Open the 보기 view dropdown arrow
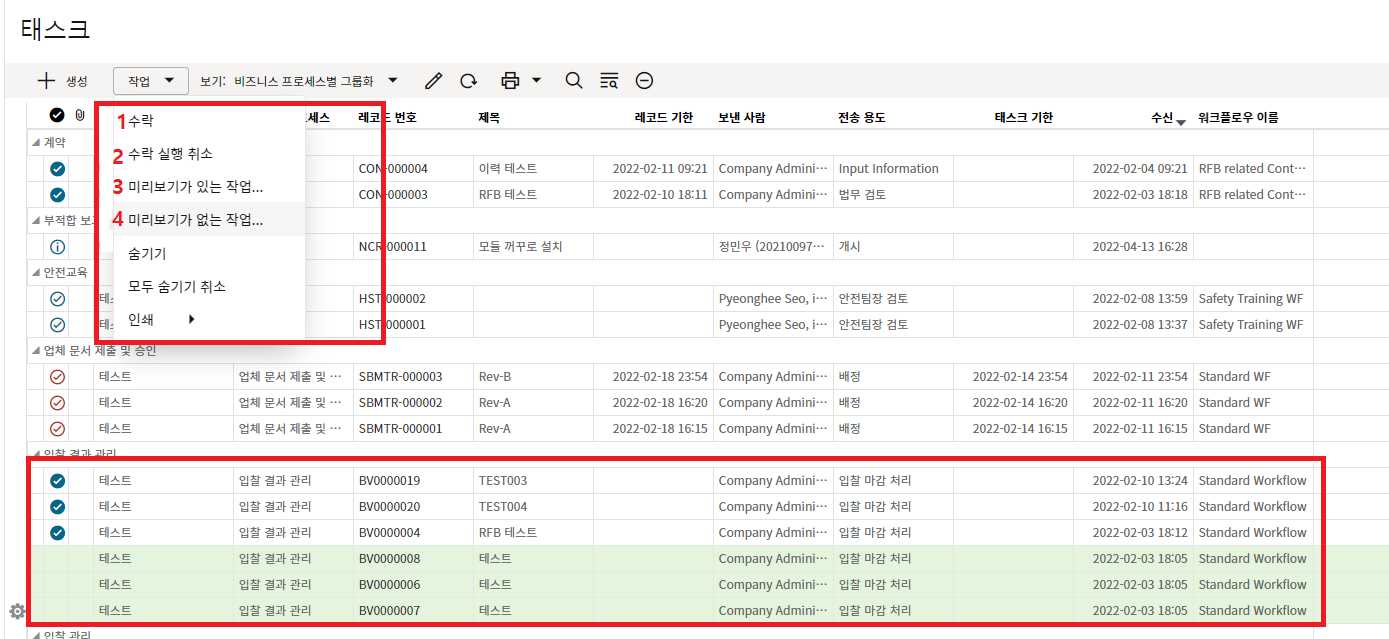1389x639 pixels. 393,81
